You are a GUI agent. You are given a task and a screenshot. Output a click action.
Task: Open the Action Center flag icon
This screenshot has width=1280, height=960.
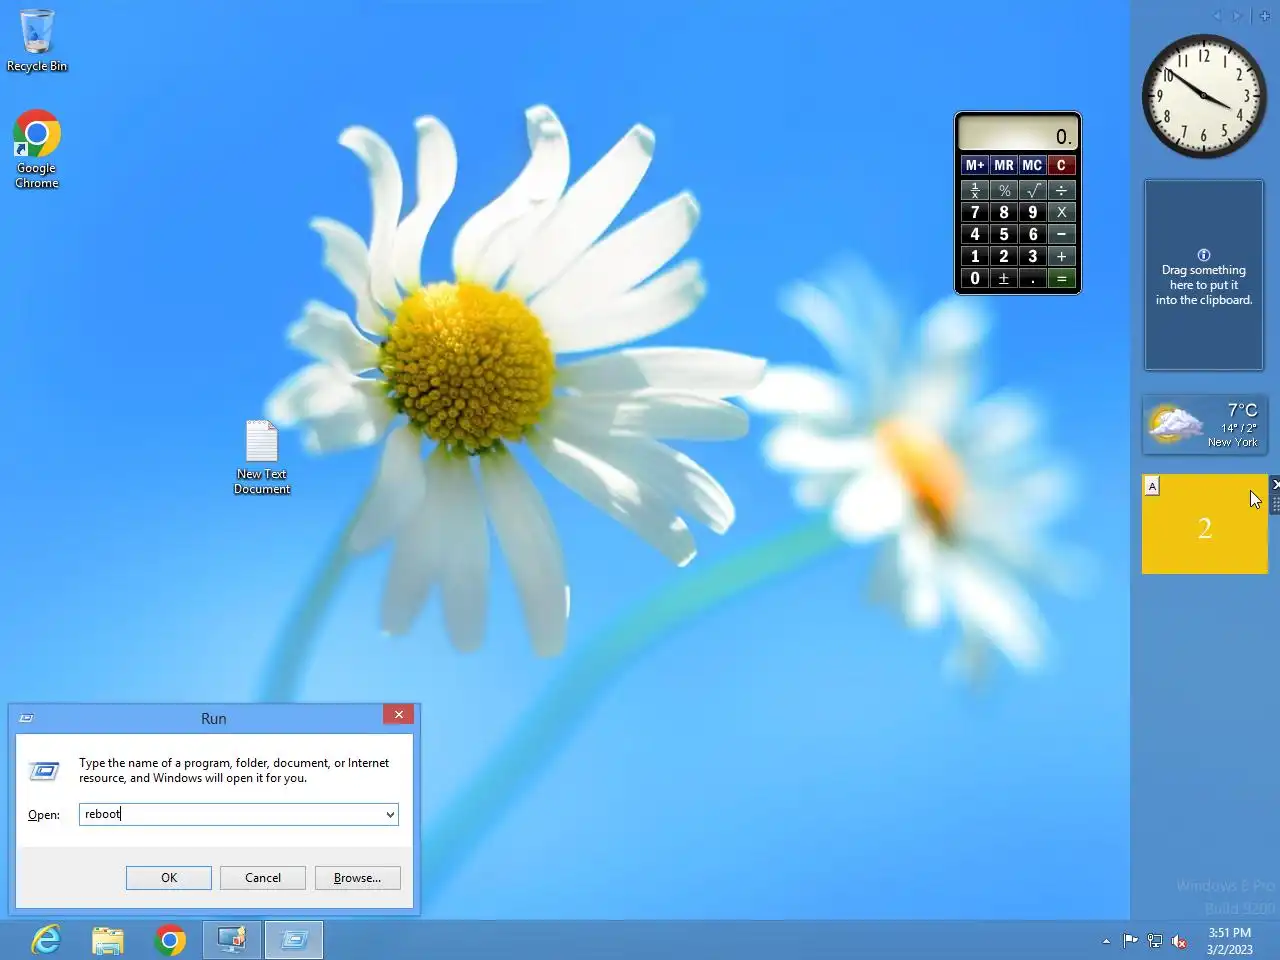1130,941
